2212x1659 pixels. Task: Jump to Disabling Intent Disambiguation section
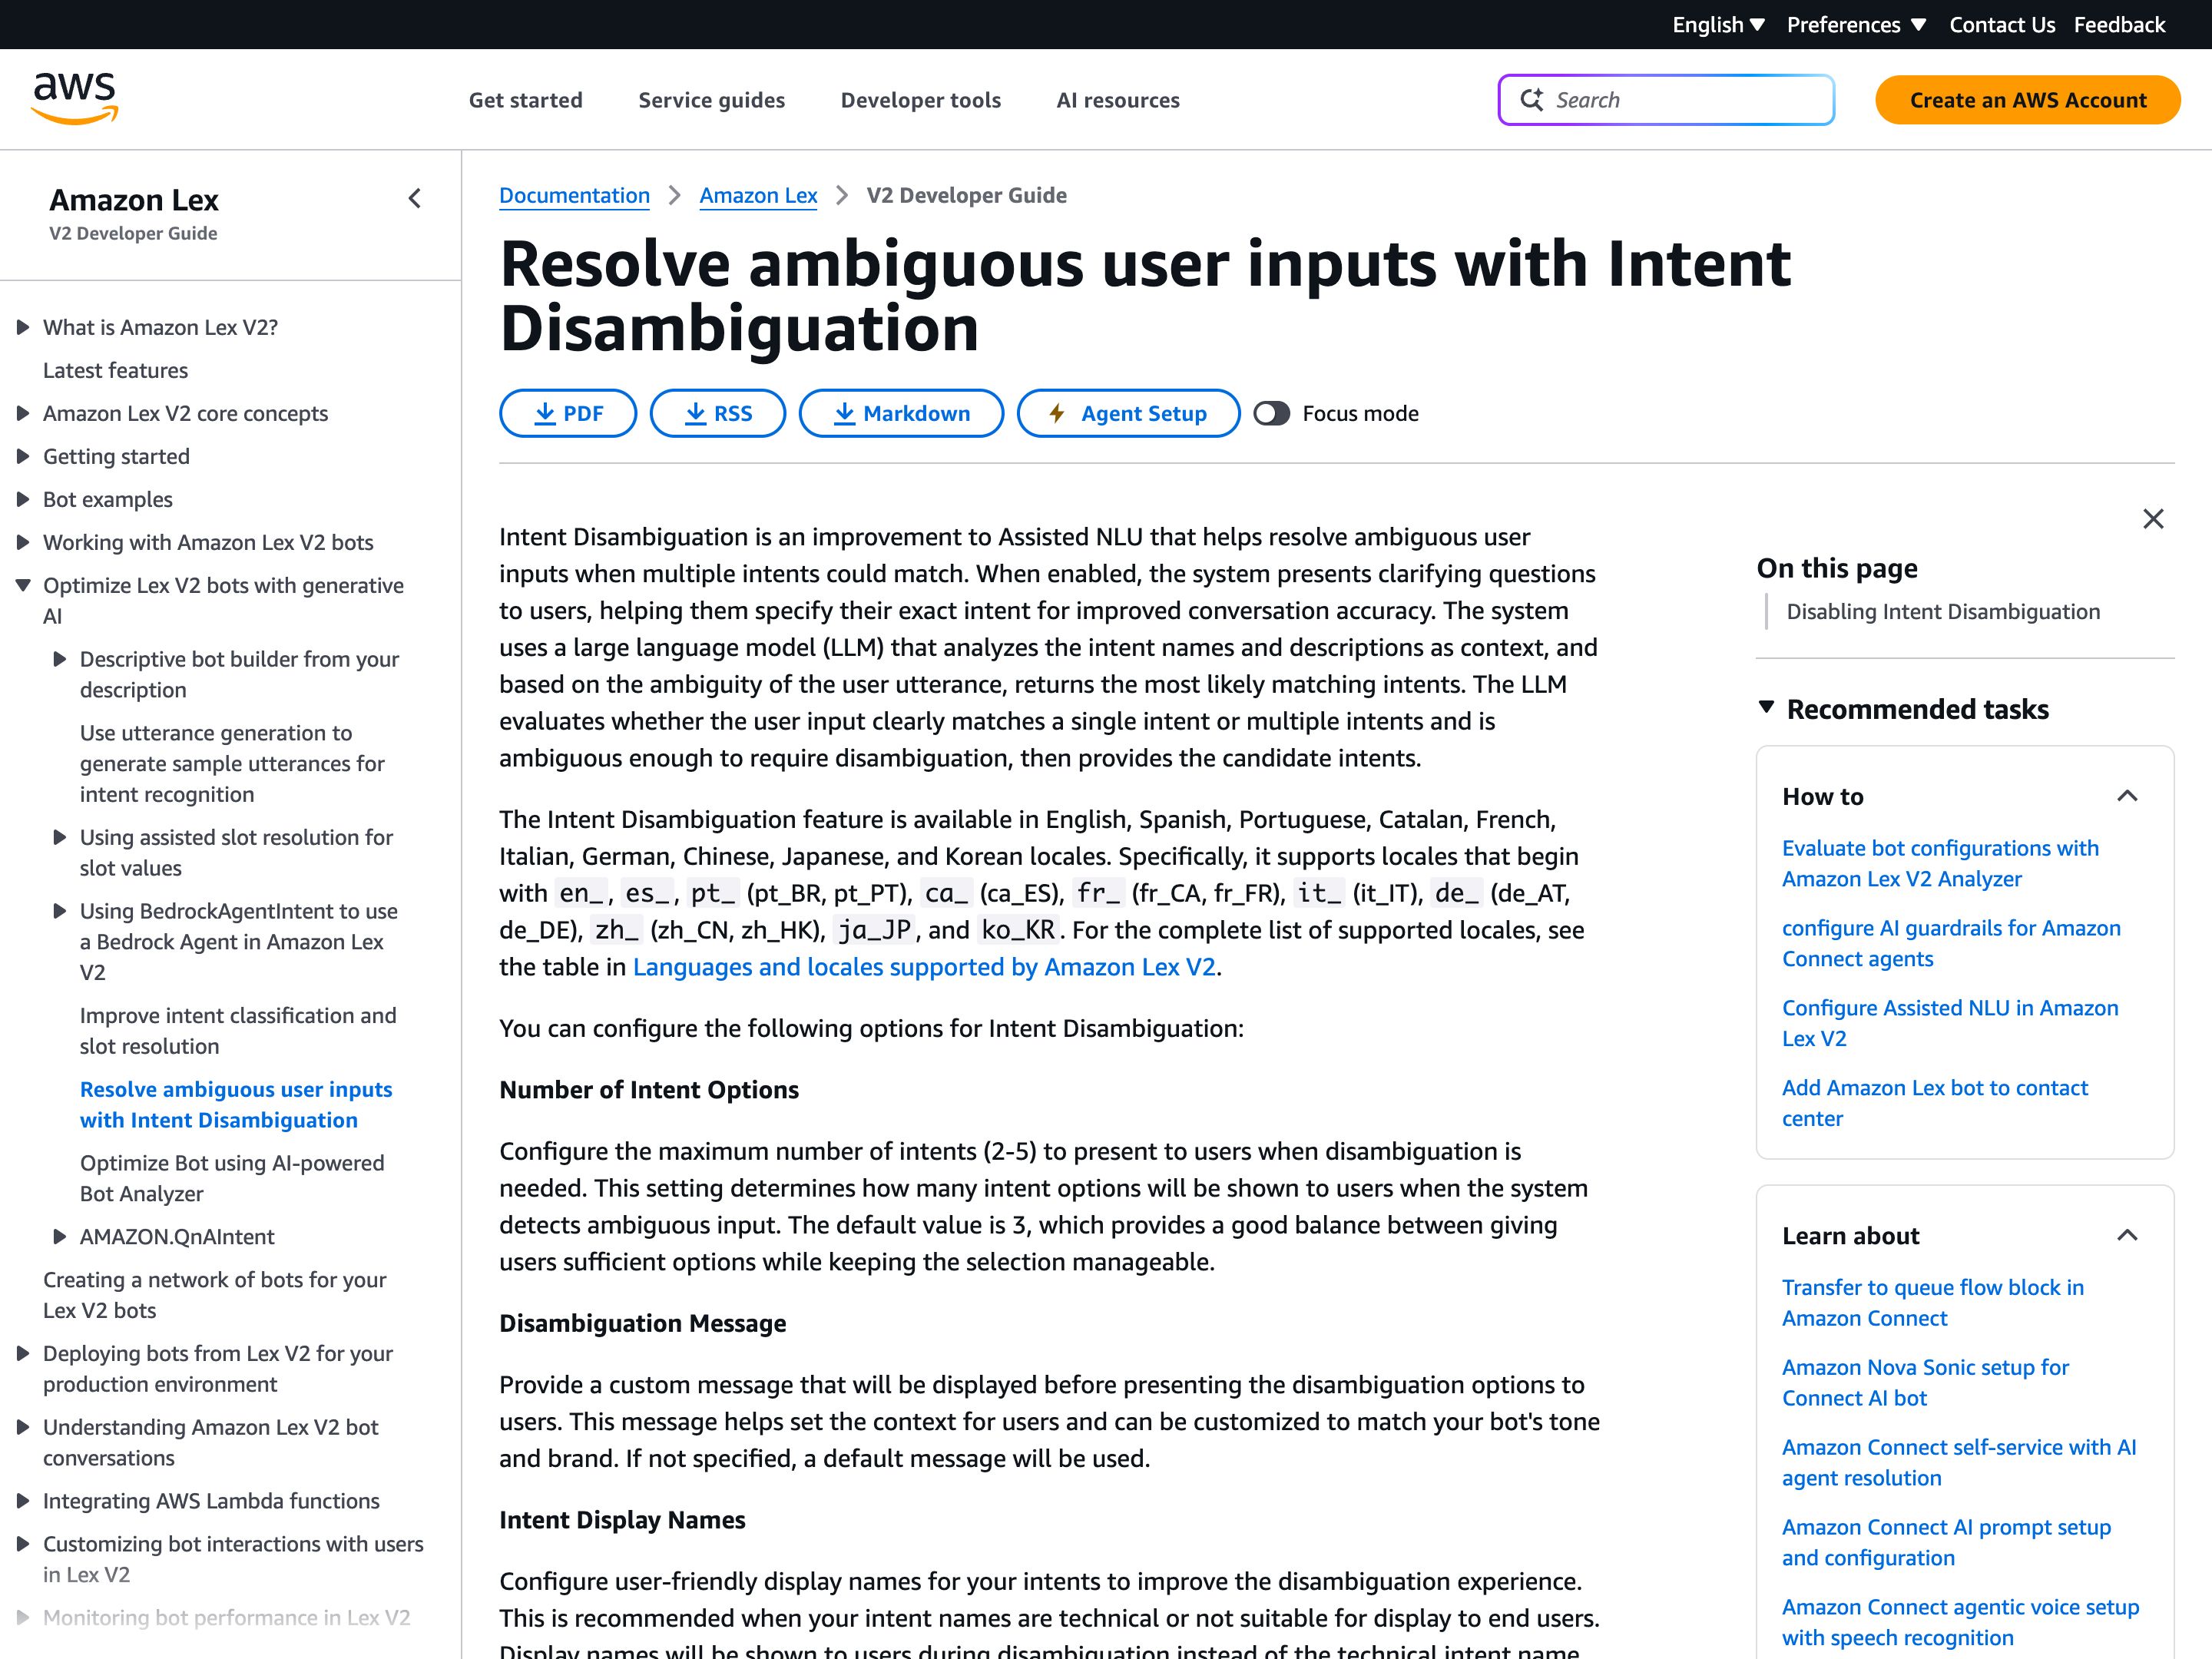(1942, 611)
